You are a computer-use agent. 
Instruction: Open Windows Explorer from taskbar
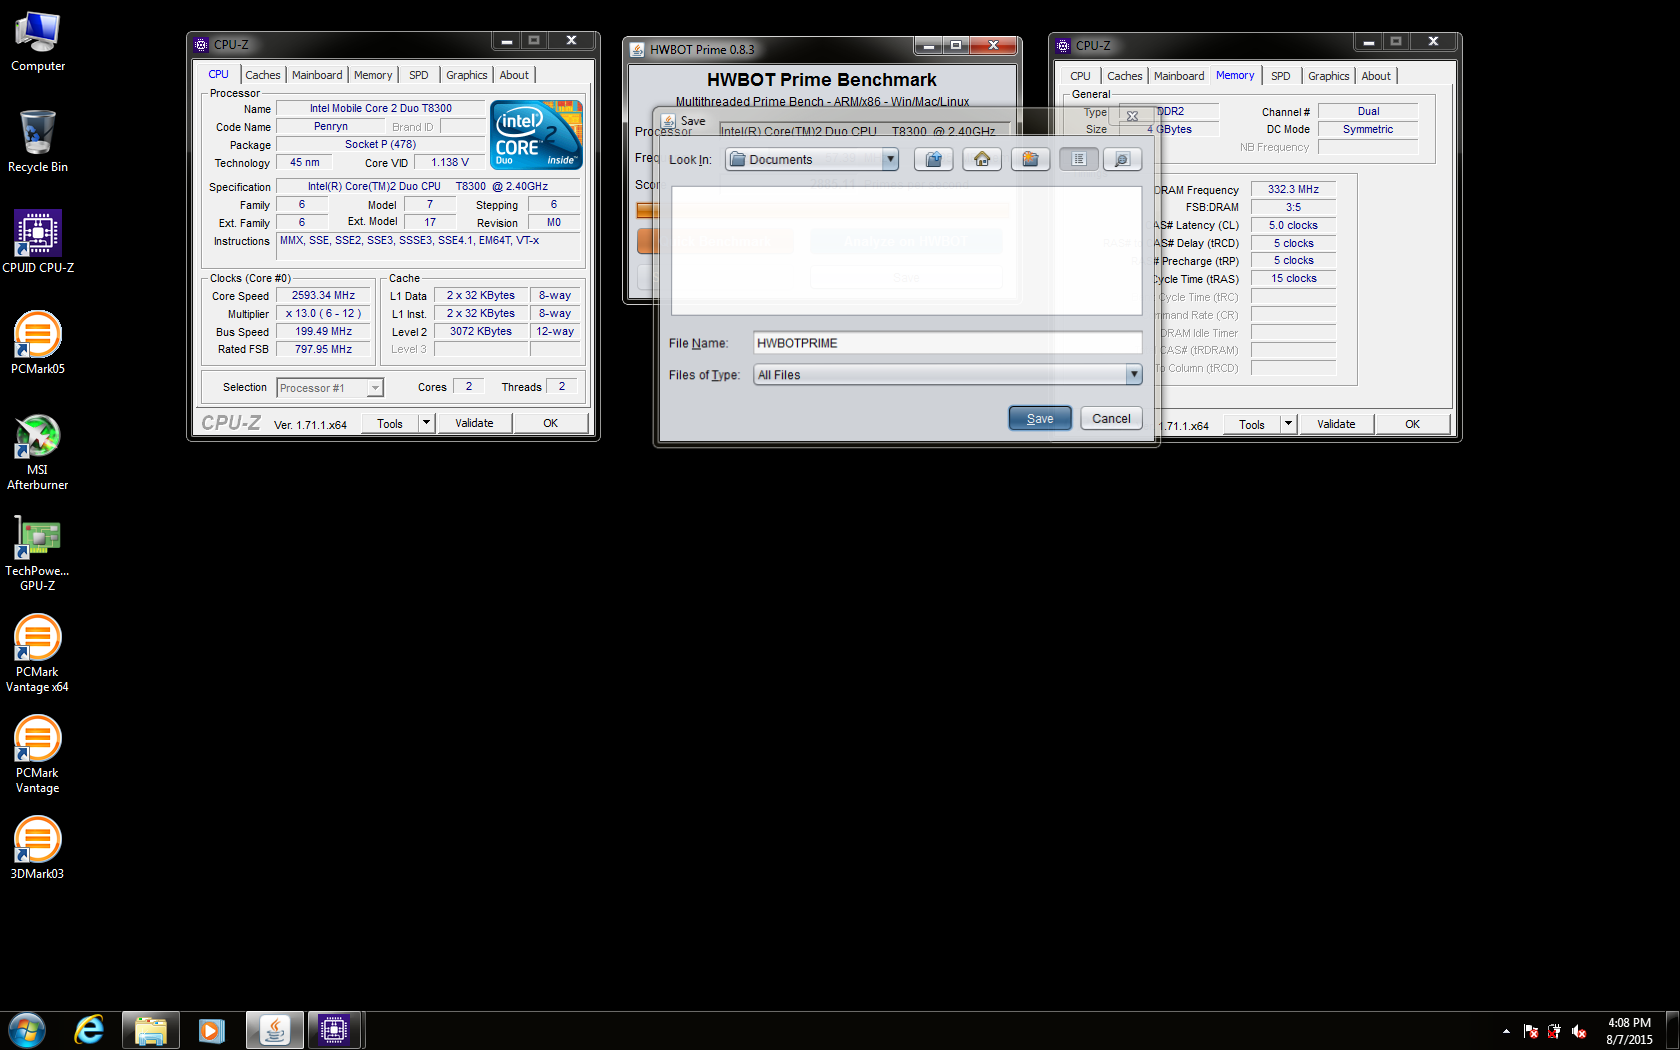pos(151,1030)
